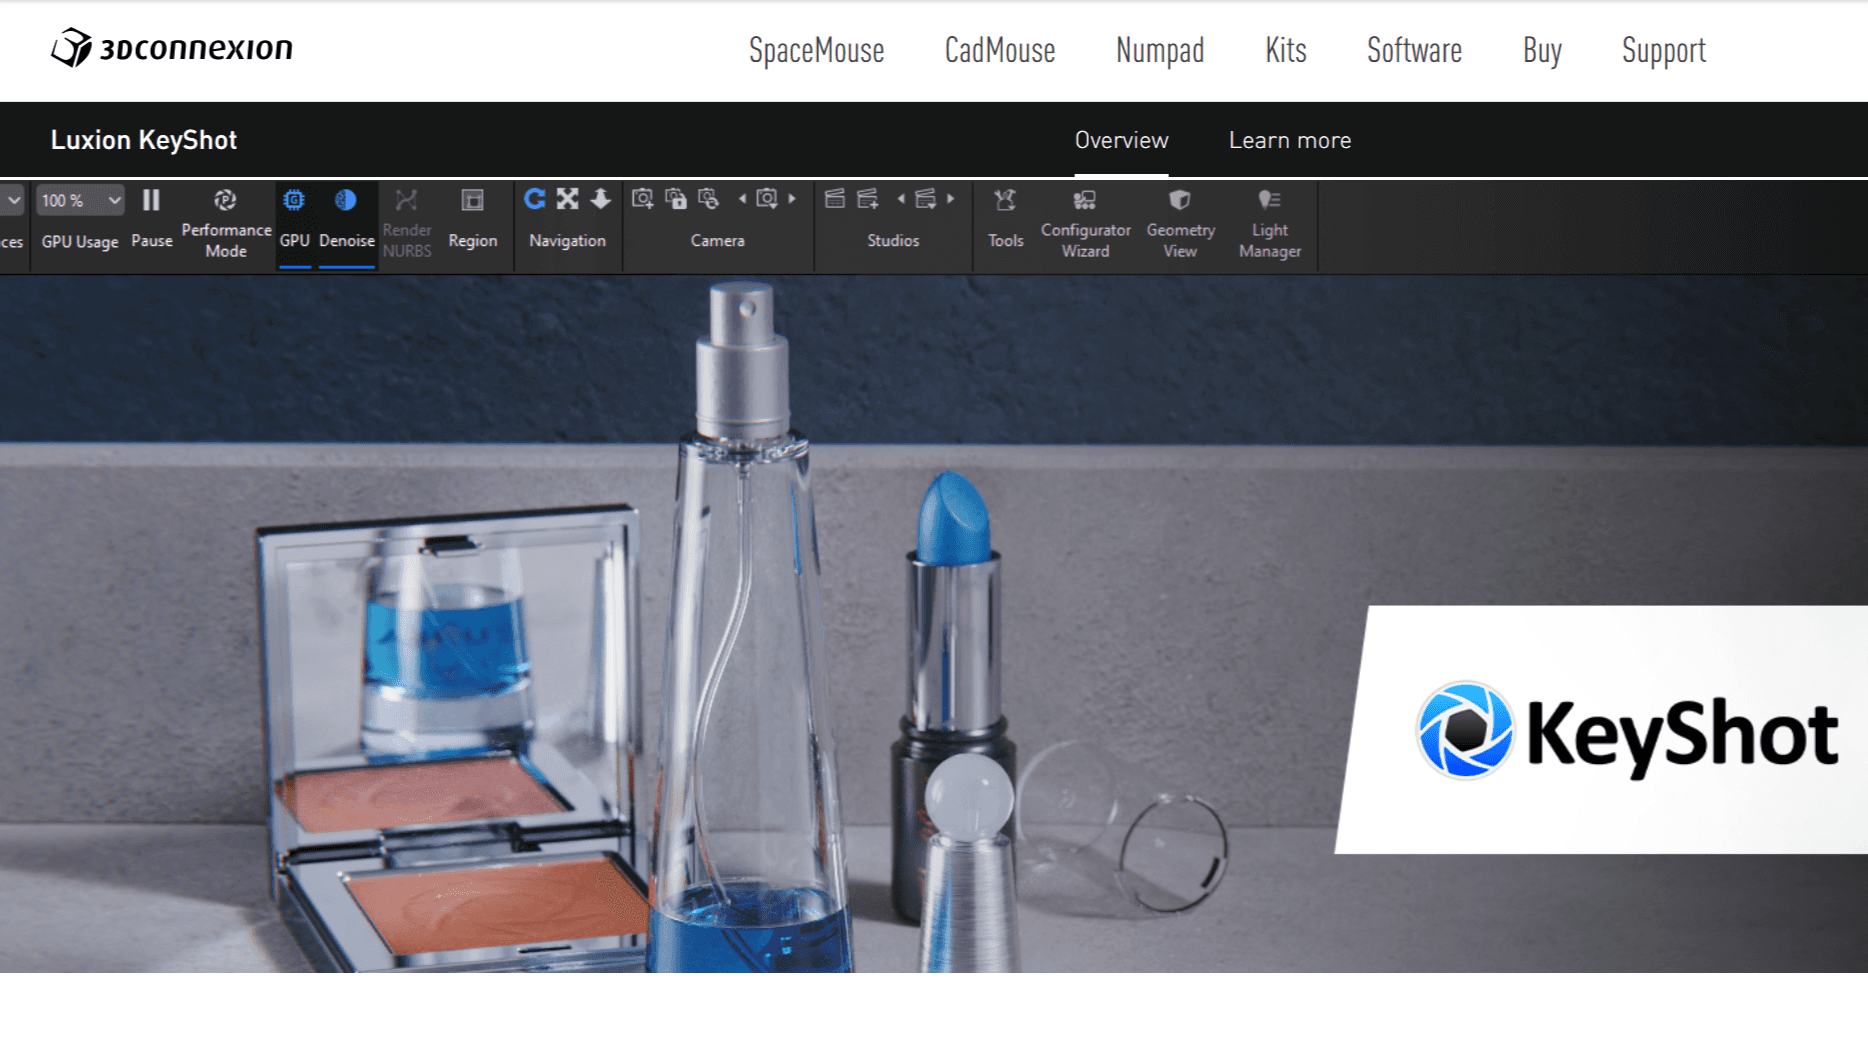Open the 100 % GPU Usage dropdown
This screenshot has width=1868, height=1051.
pos(80,200)
